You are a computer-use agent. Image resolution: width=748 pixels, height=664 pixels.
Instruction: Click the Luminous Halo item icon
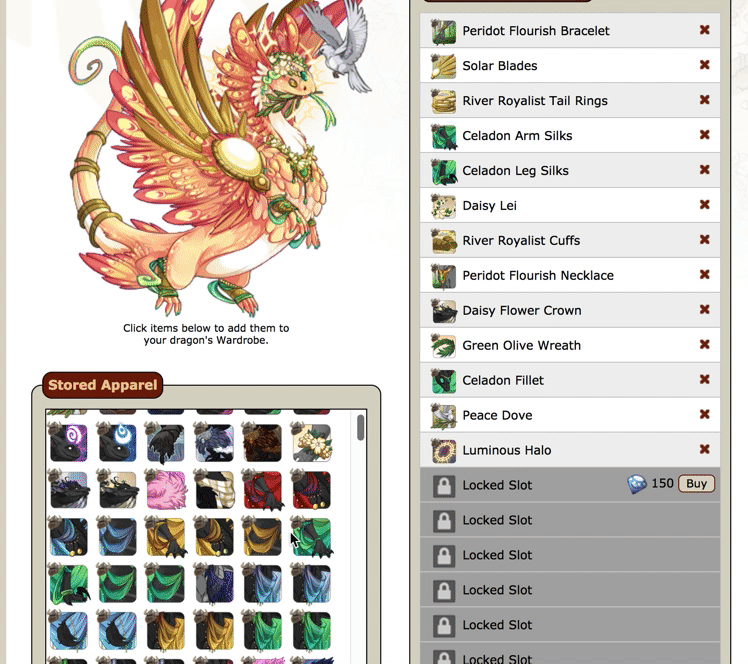(x=443, y=451)
